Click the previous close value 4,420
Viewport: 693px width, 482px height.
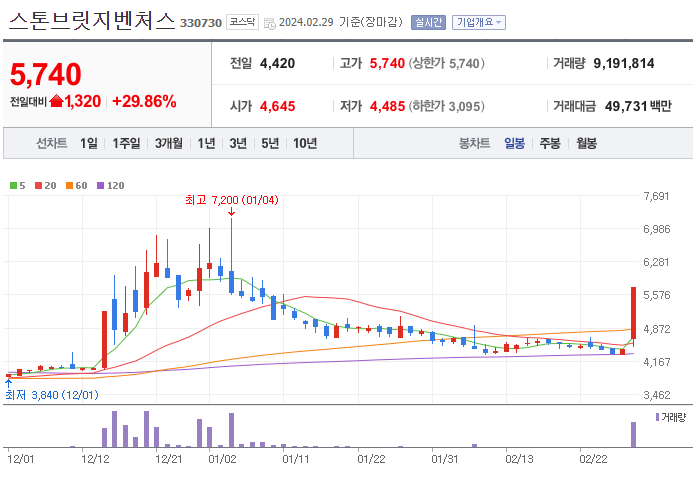(x=278, y=63)
